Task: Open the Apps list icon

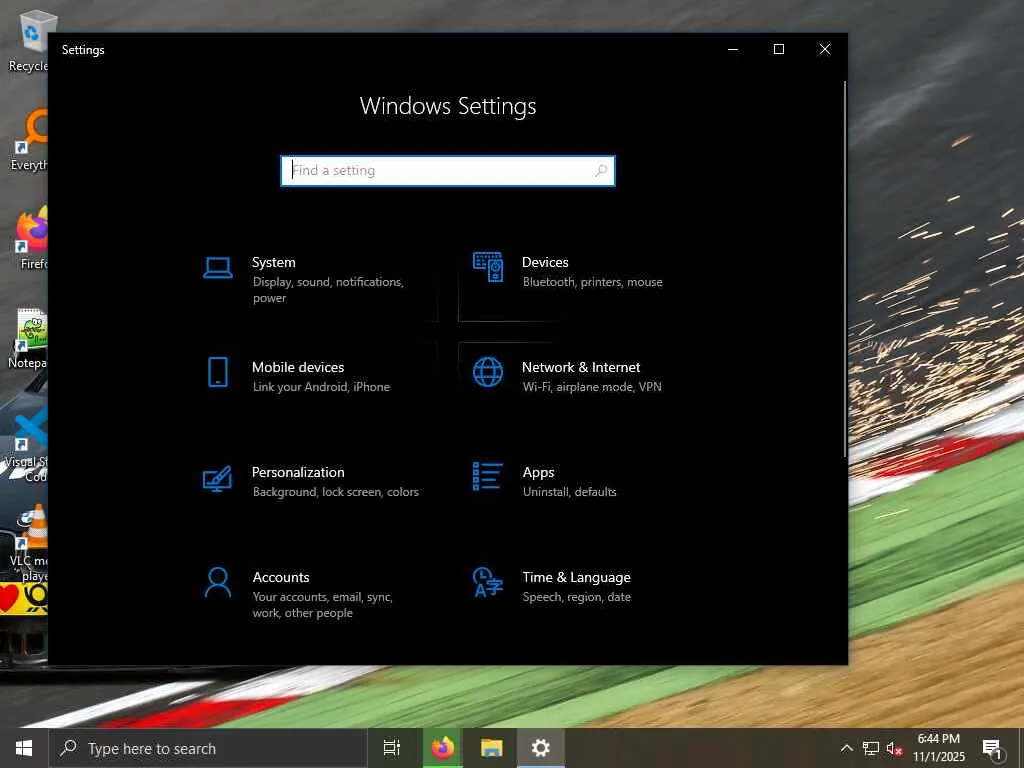Action: (488, 476)
